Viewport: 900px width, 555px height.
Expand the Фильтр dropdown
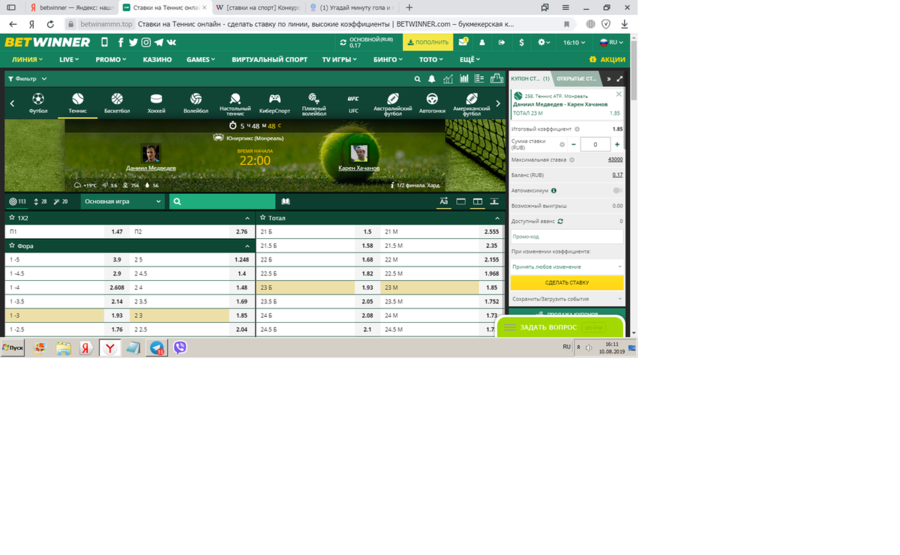click(28, 79)
